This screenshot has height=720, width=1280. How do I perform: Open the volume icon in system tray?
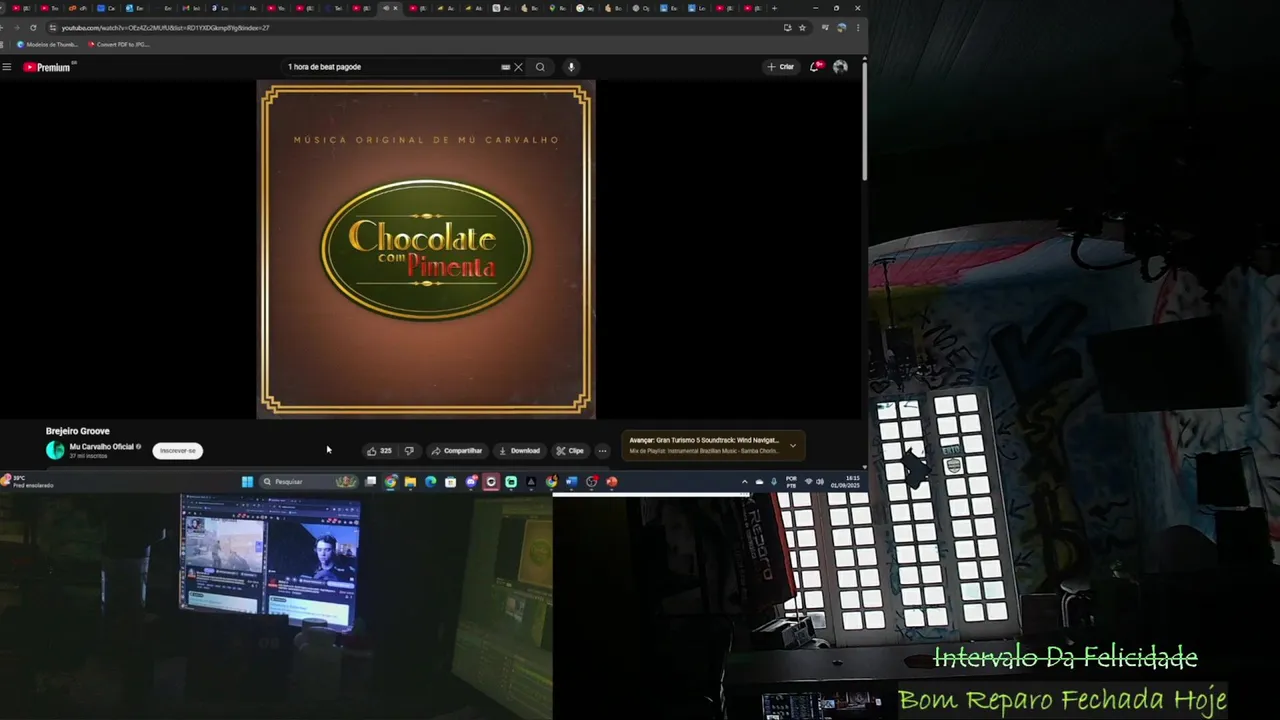tap(821, 482)
